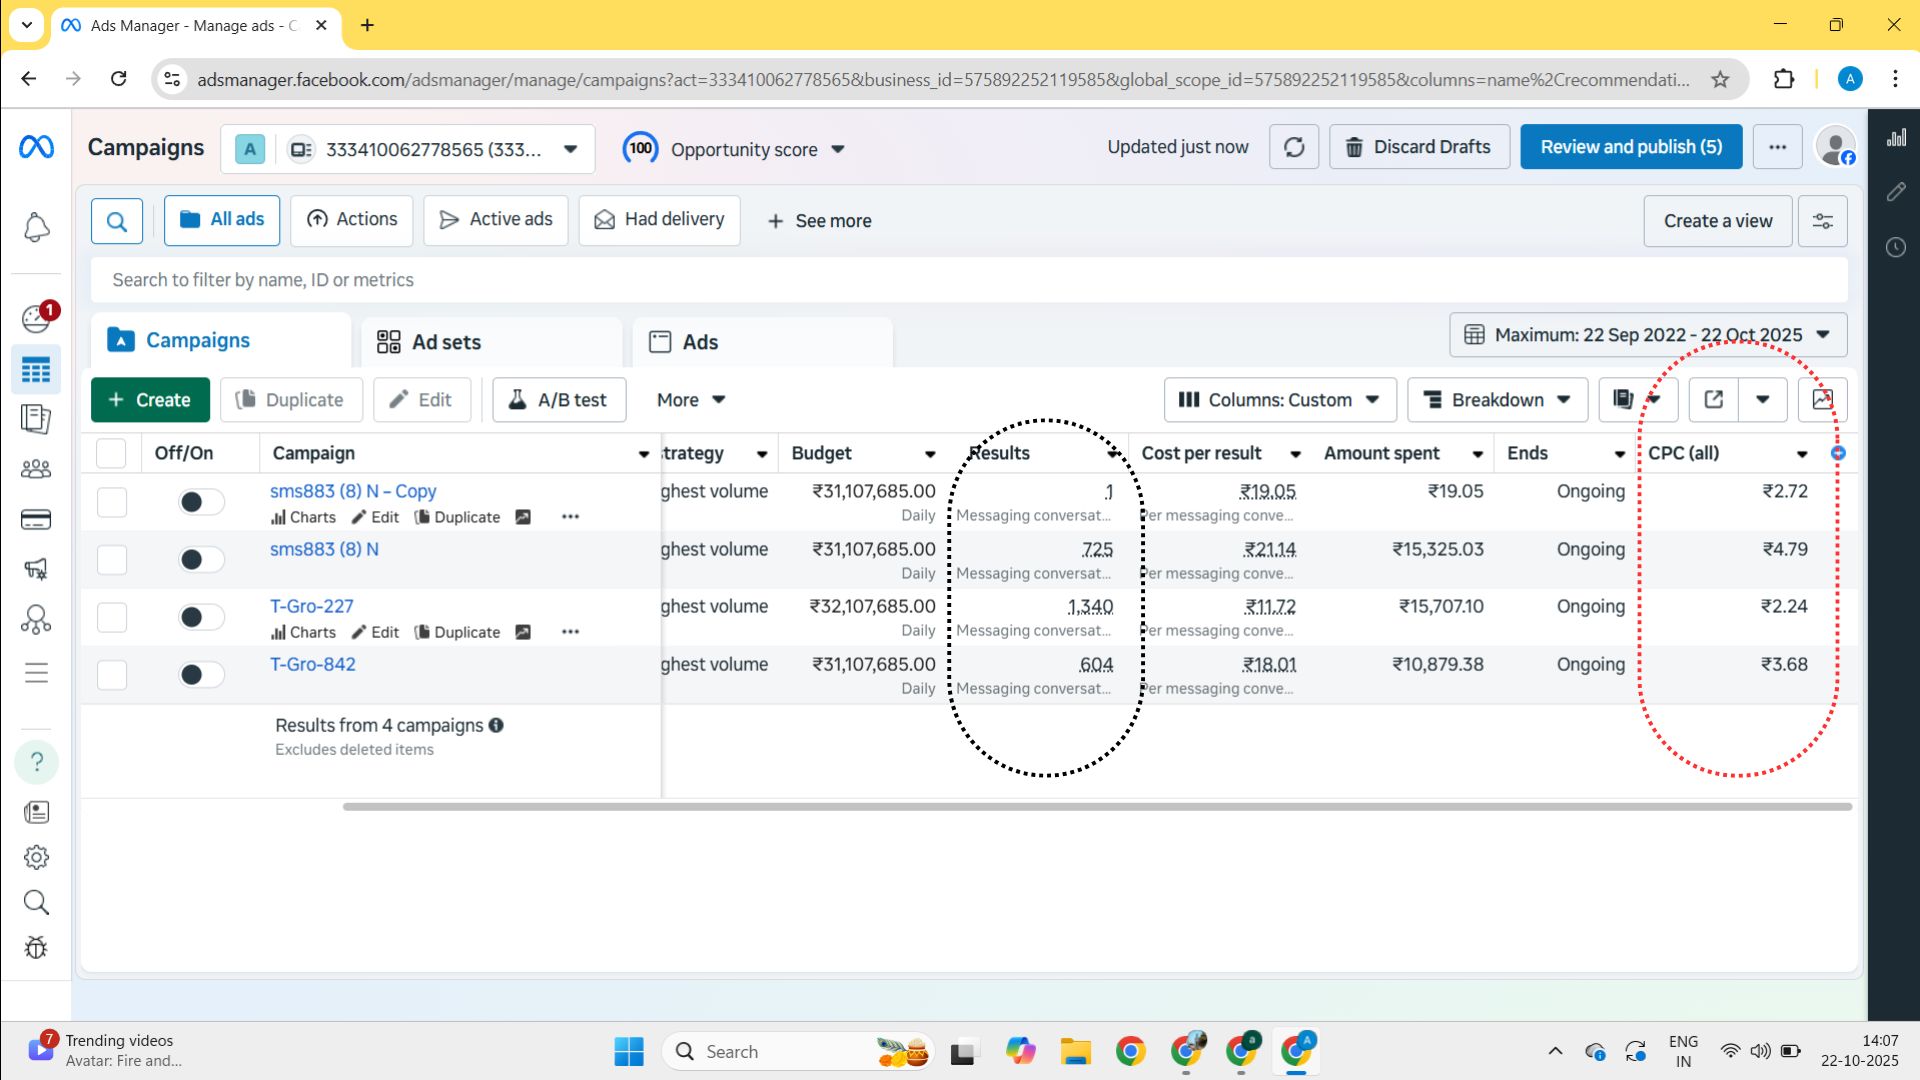
Task: Open the charts view icon on toolbar
Action: pyautogui.click(x=1822, y=399)
